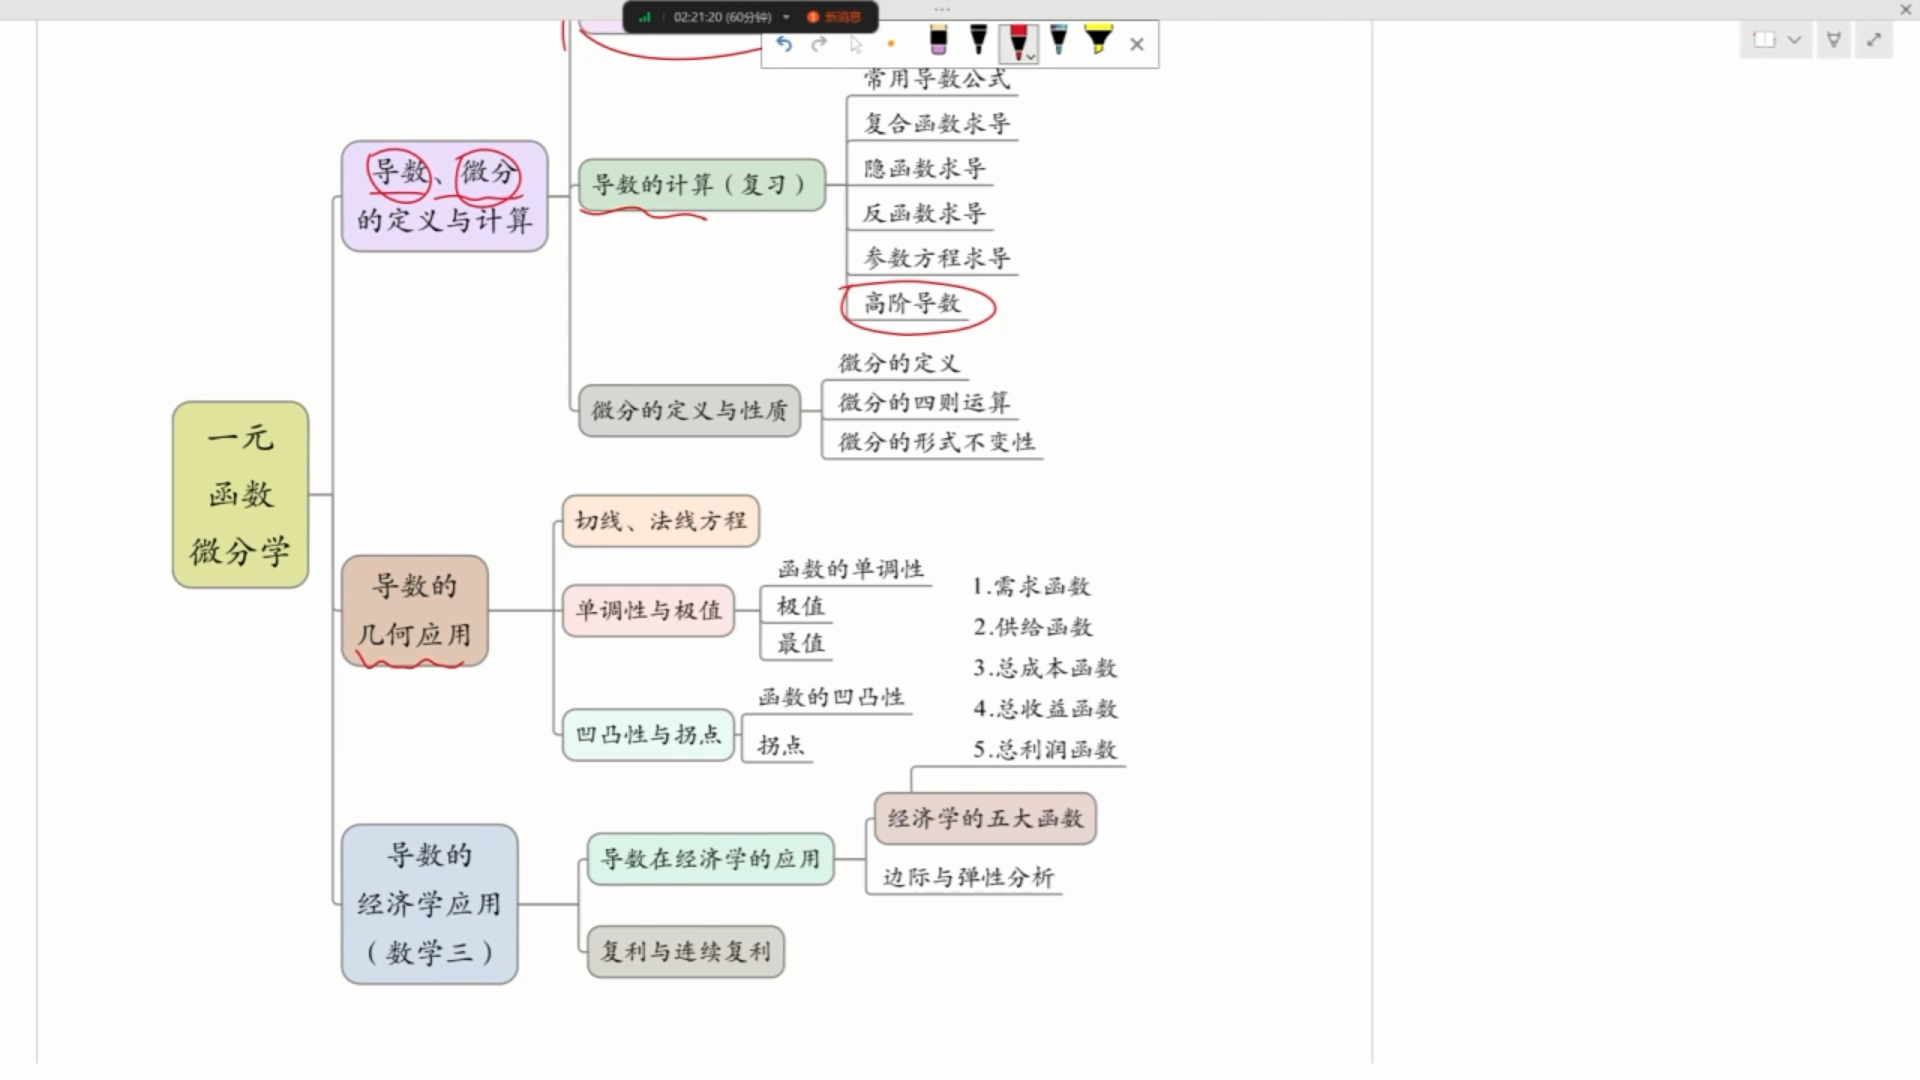This screenshot has height=1080, width=1920.
Task: Click the meeting timer 02:21:20 text
Action: pyautogui.click(x=722, y=17)
